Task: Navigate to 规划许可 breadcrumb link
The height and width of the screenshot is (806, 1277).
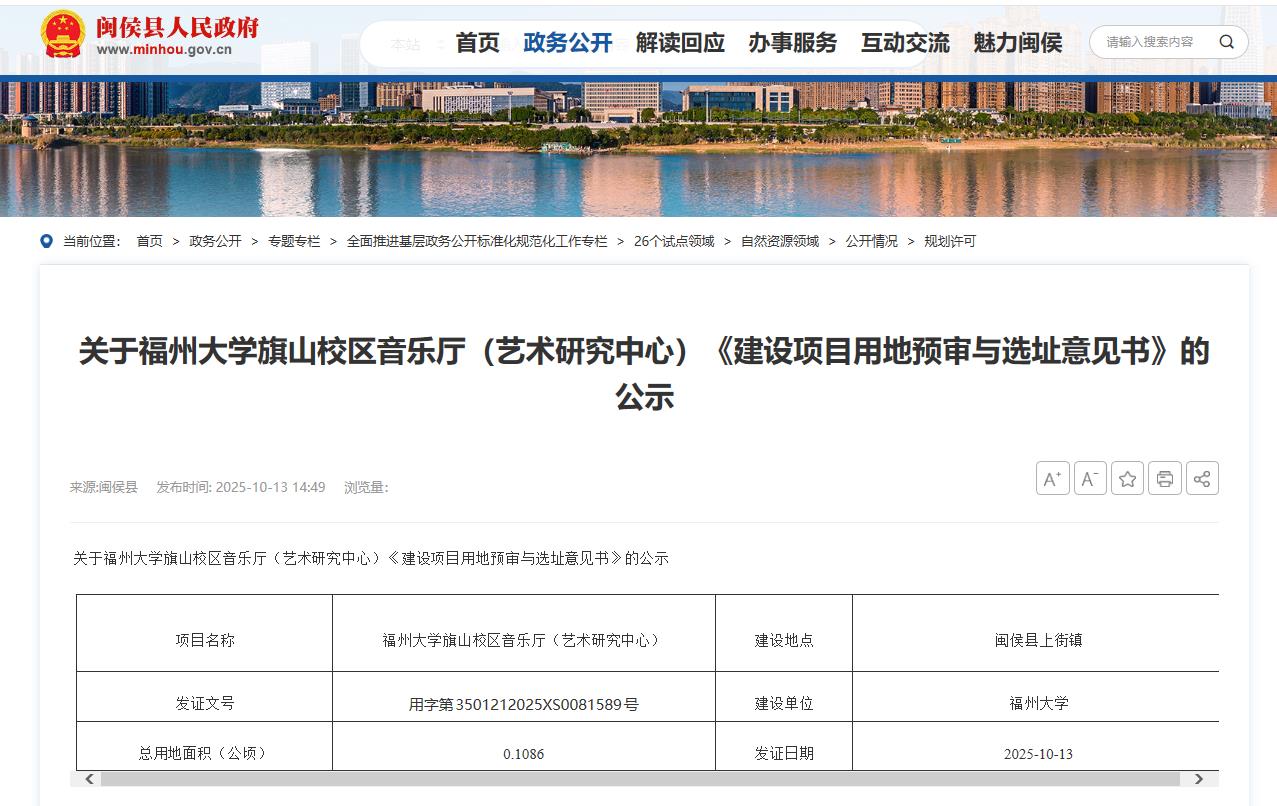Action: 949,241
